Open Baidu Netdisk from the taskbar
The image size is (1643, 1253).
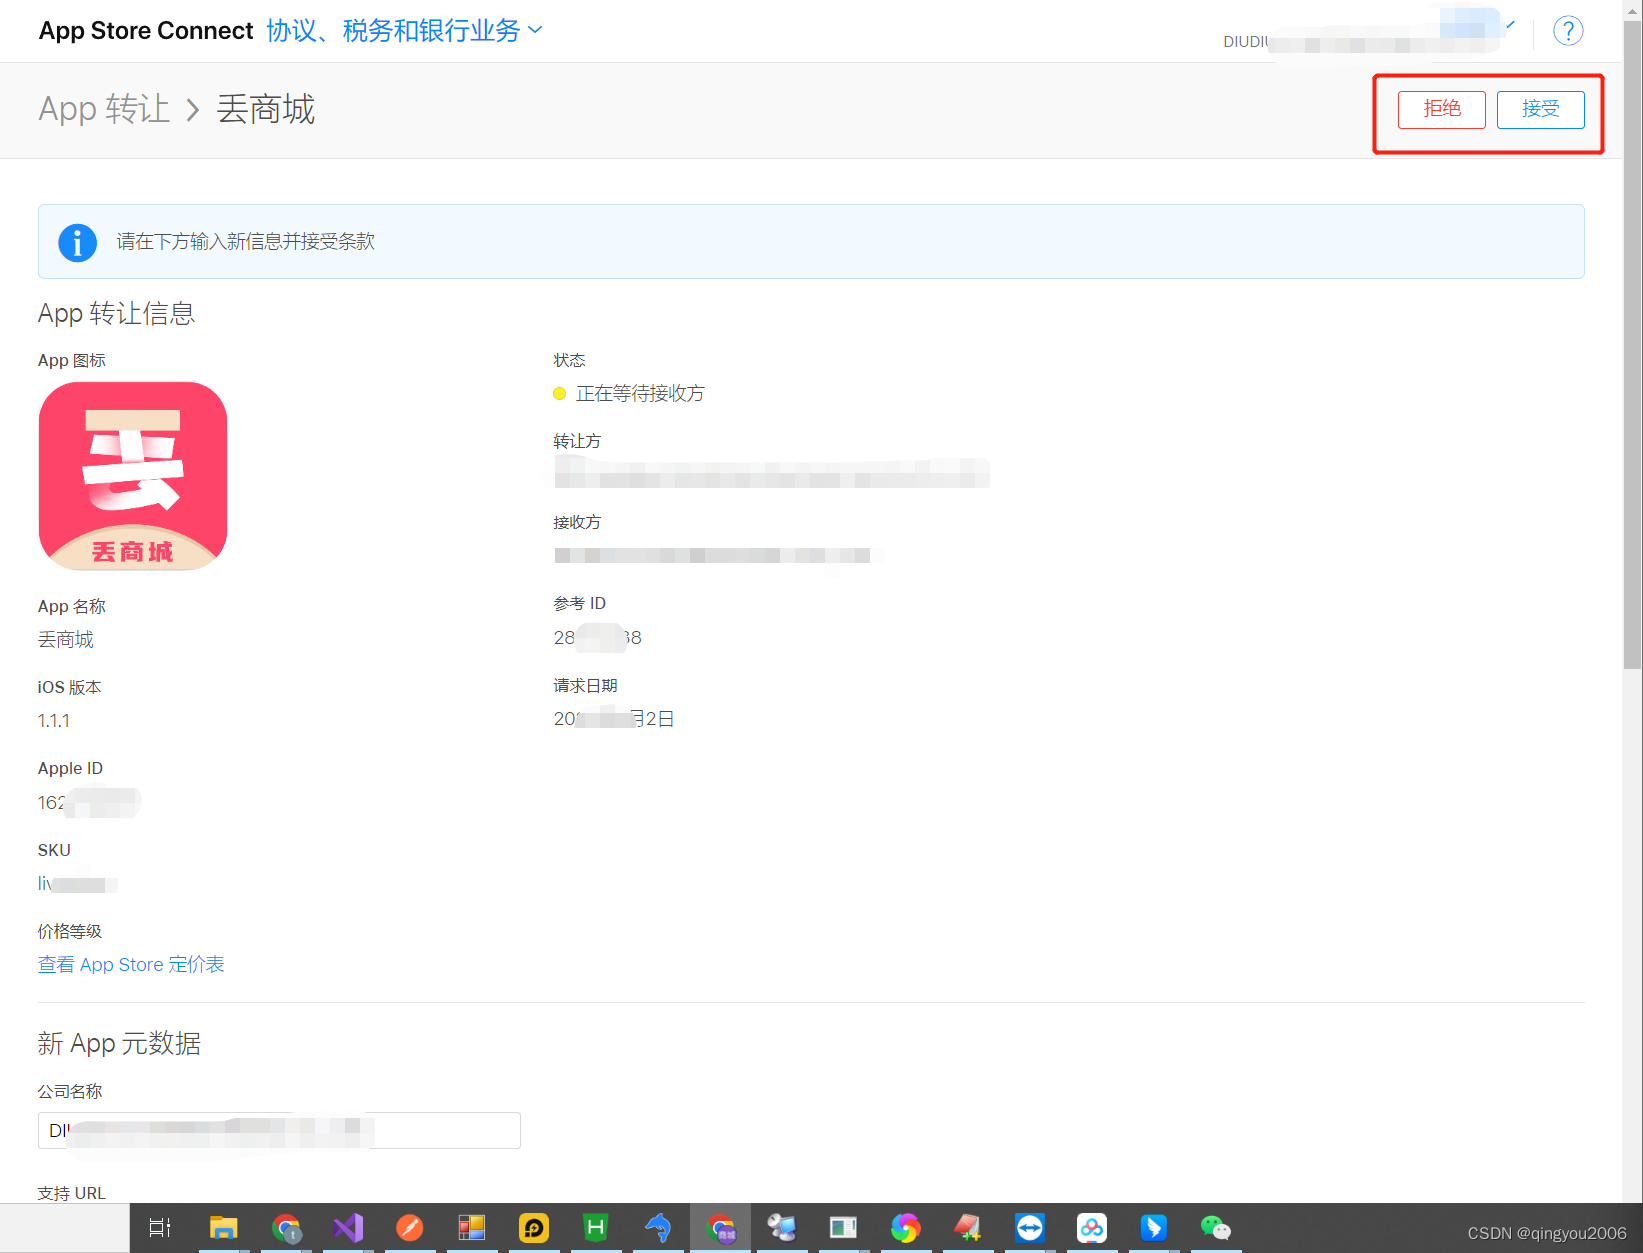click(x=1092, y=1228)
